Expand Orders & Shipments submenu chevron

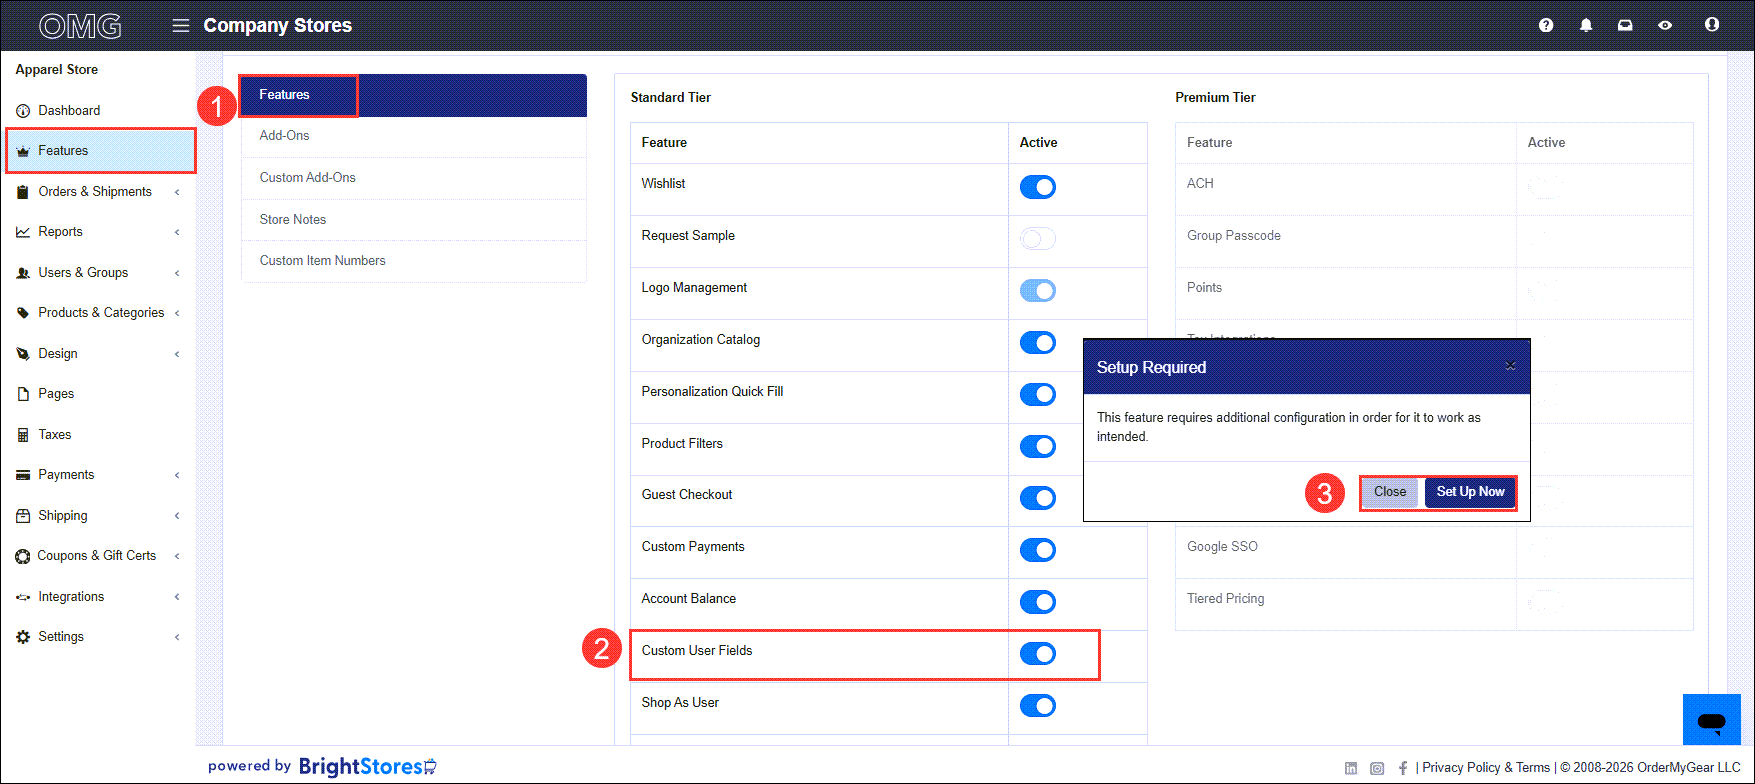177,192
